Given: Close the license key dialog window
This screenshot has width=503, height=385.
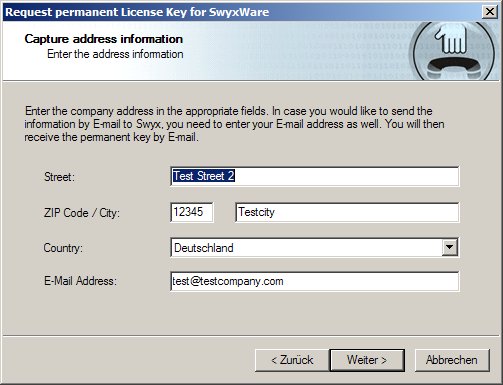Looking at the screenshot, I should 490,12.
